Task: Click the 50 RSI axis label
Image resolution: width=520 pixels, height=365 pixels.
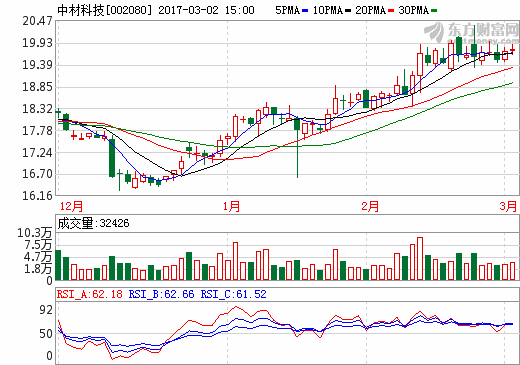Action: click(46, 334)
